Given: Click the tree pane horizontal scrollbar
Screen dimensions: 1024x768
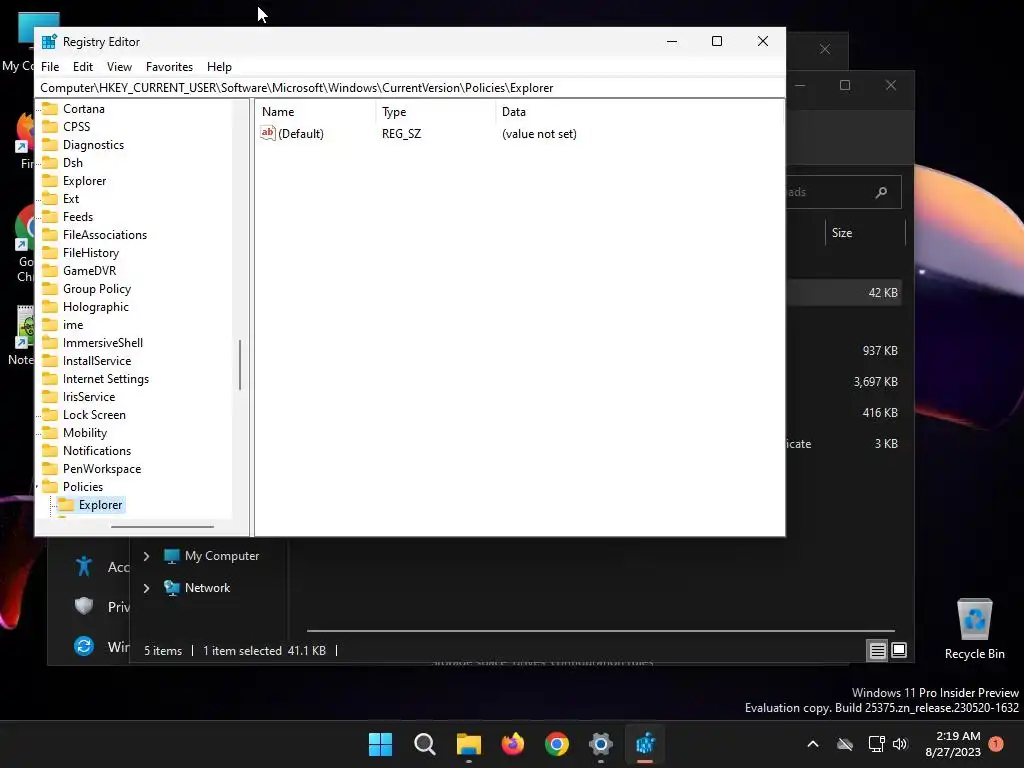Looking at the screenshot, I should pos(162,526).
